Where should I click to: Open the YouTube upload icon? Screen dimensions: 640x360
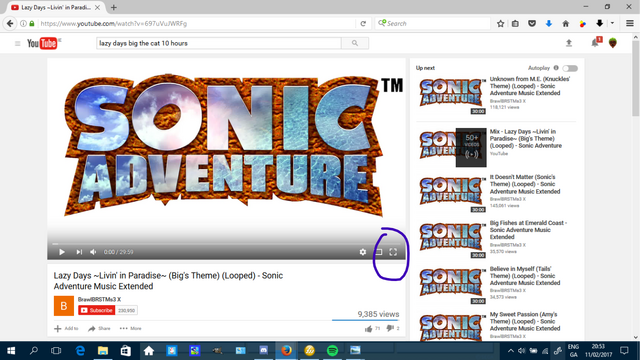569,43
